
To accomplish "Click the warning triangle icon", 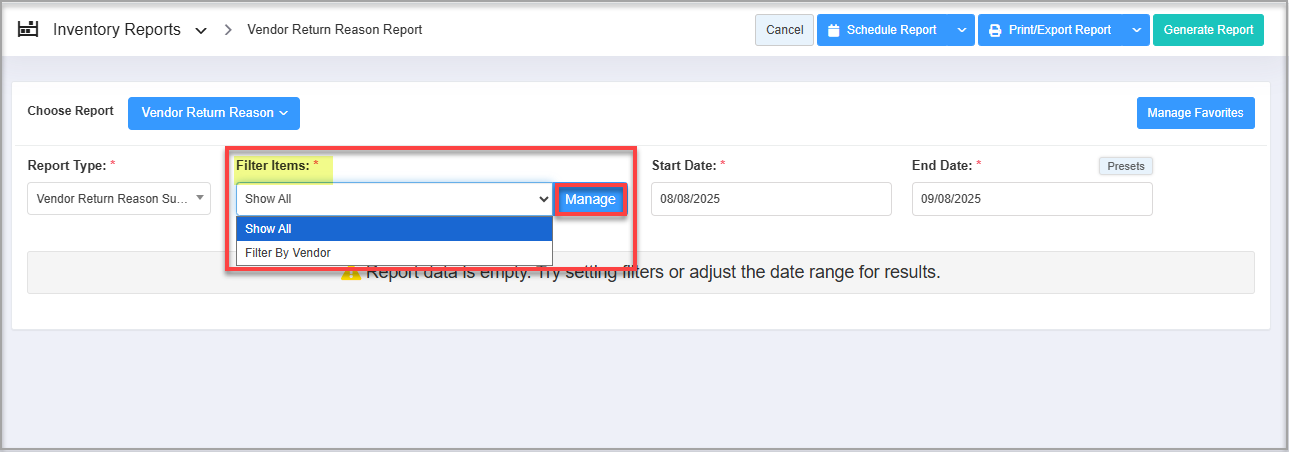I will point(351,272).
